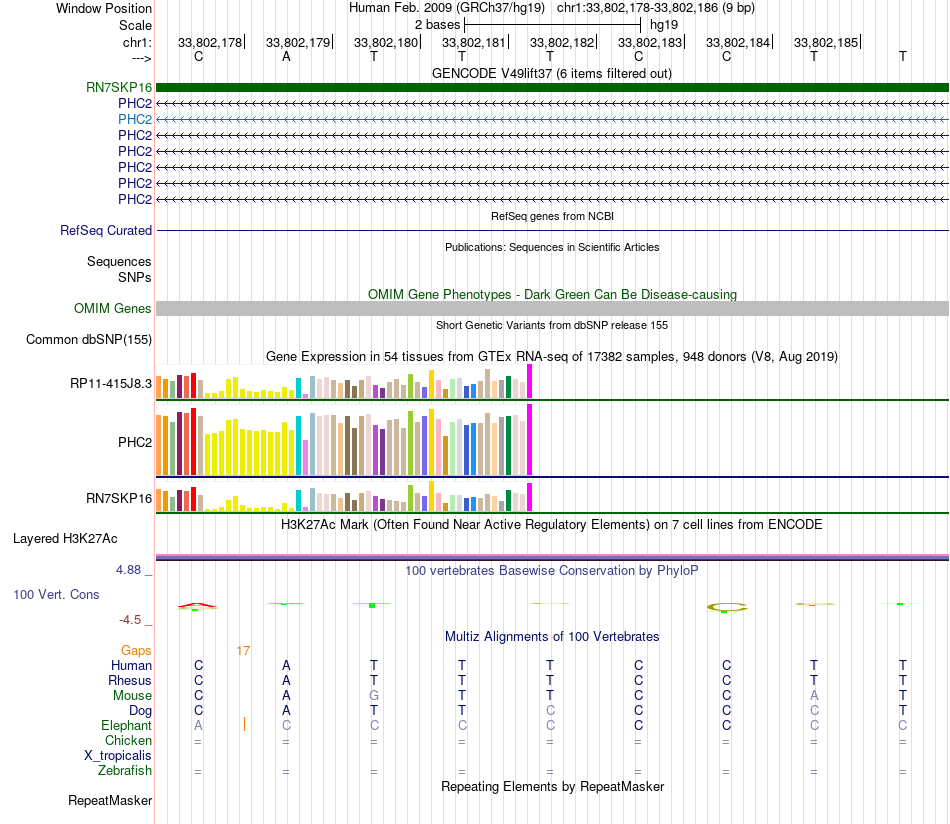950x824 pixels.
Task: Click the chr1: ruler label
Action: point(137,42)
